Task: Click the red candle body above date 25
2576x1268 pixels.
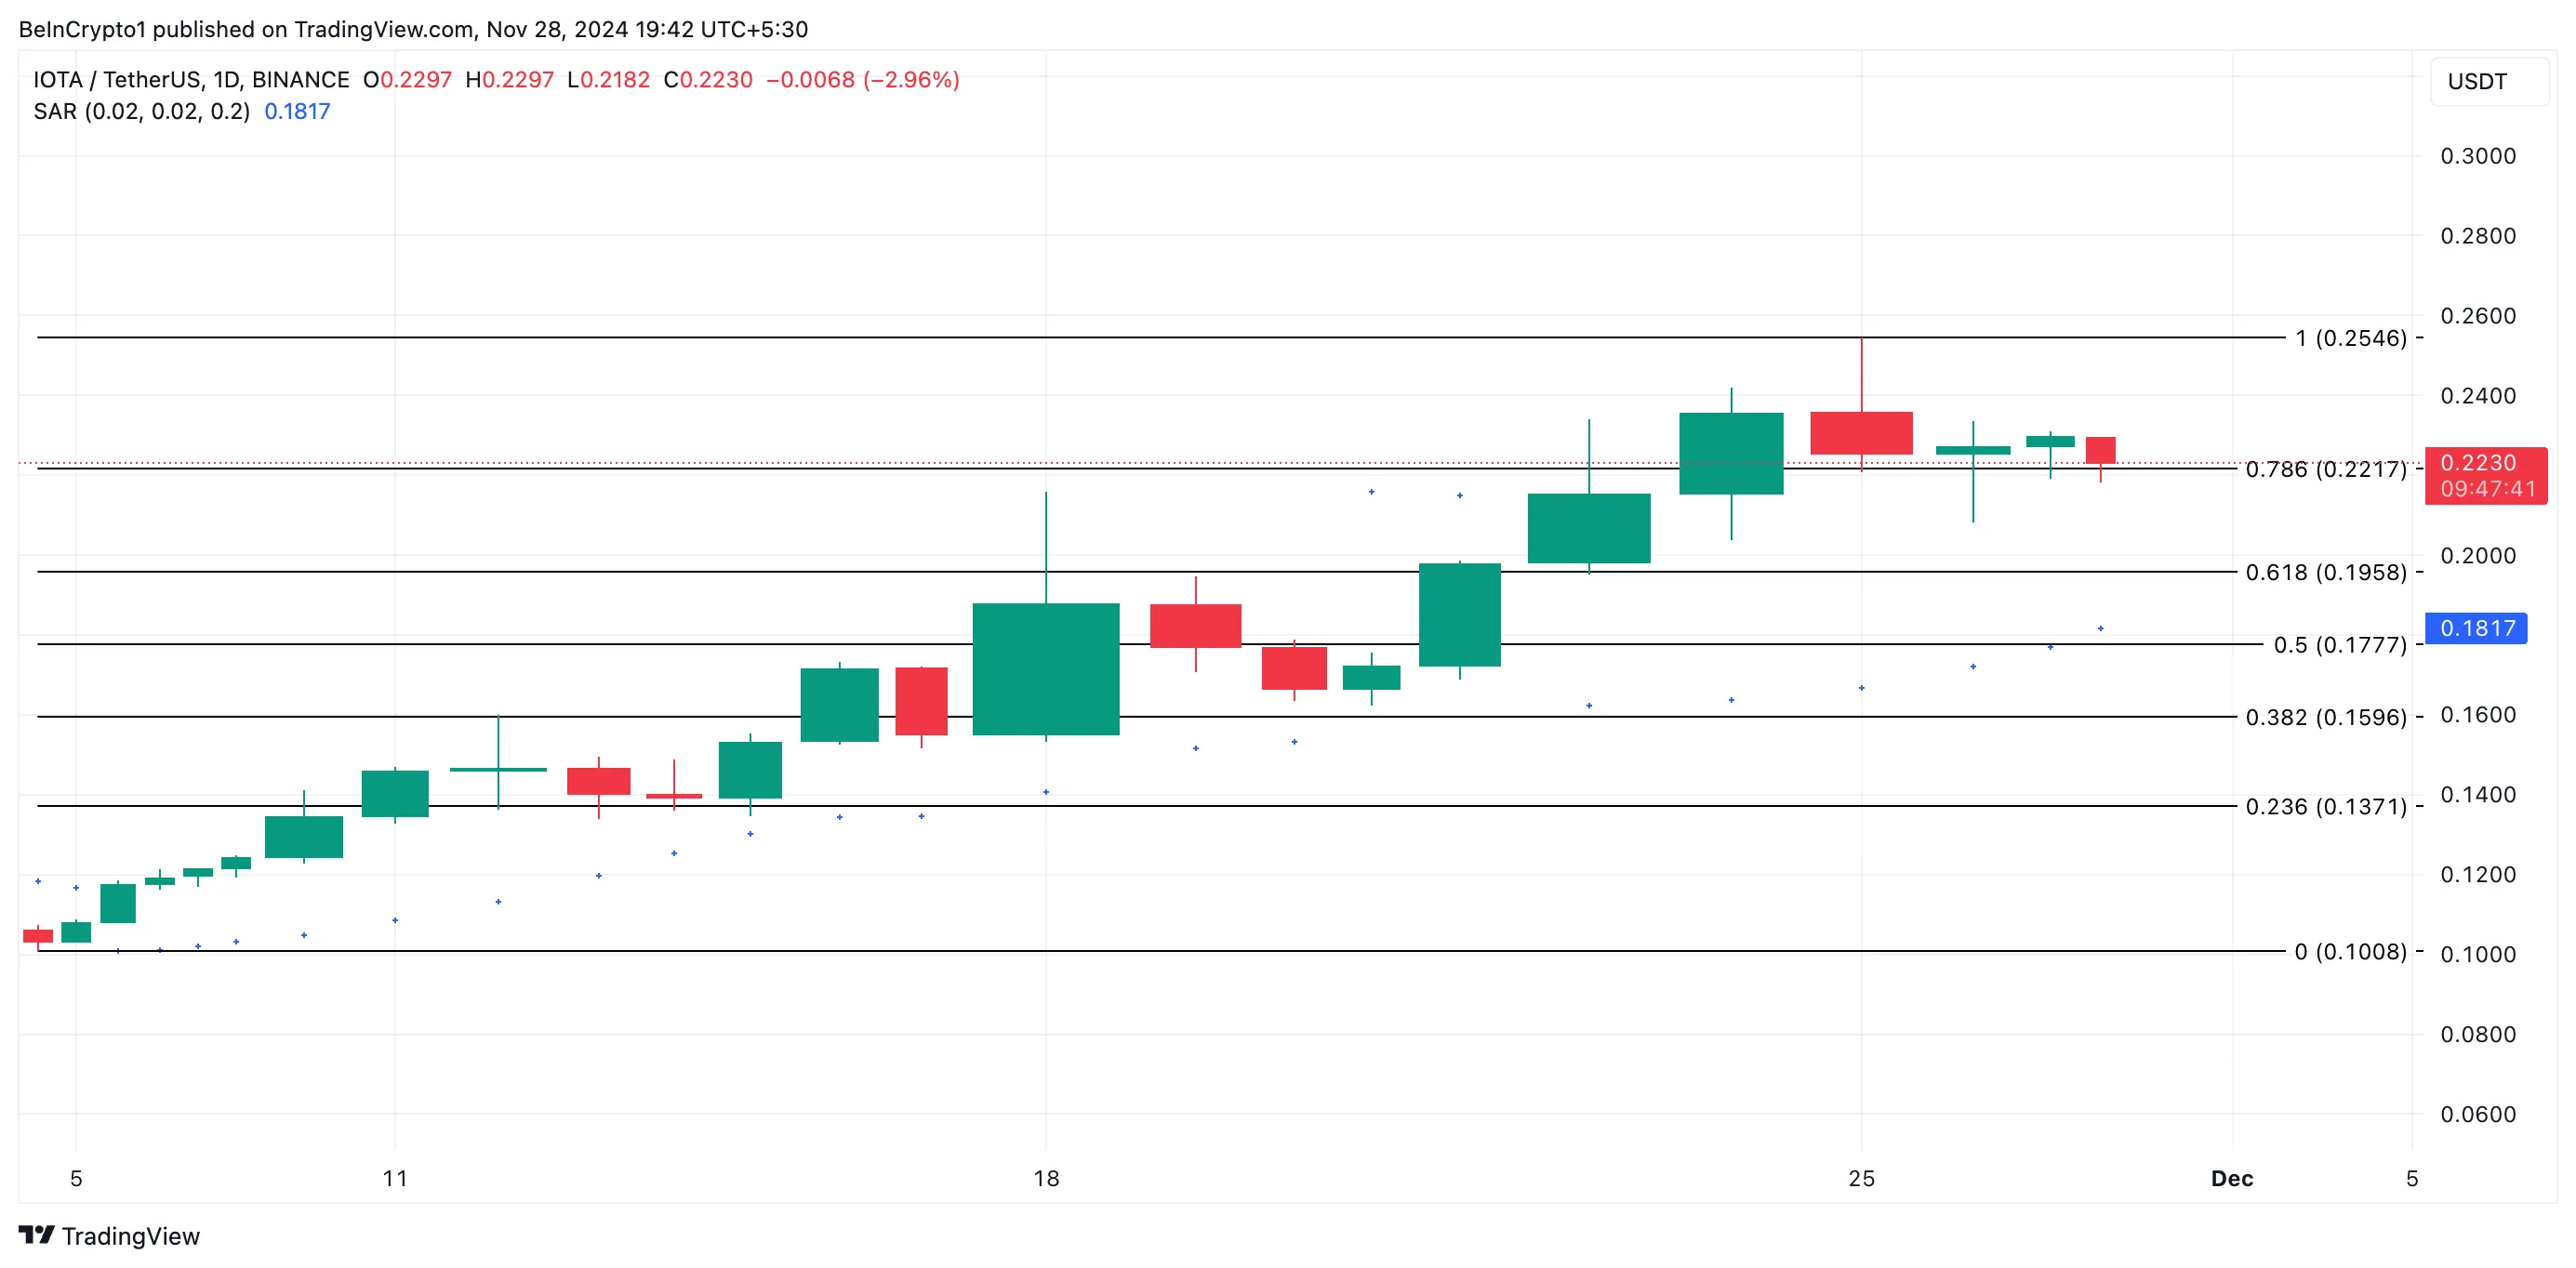Action: 1861,433
